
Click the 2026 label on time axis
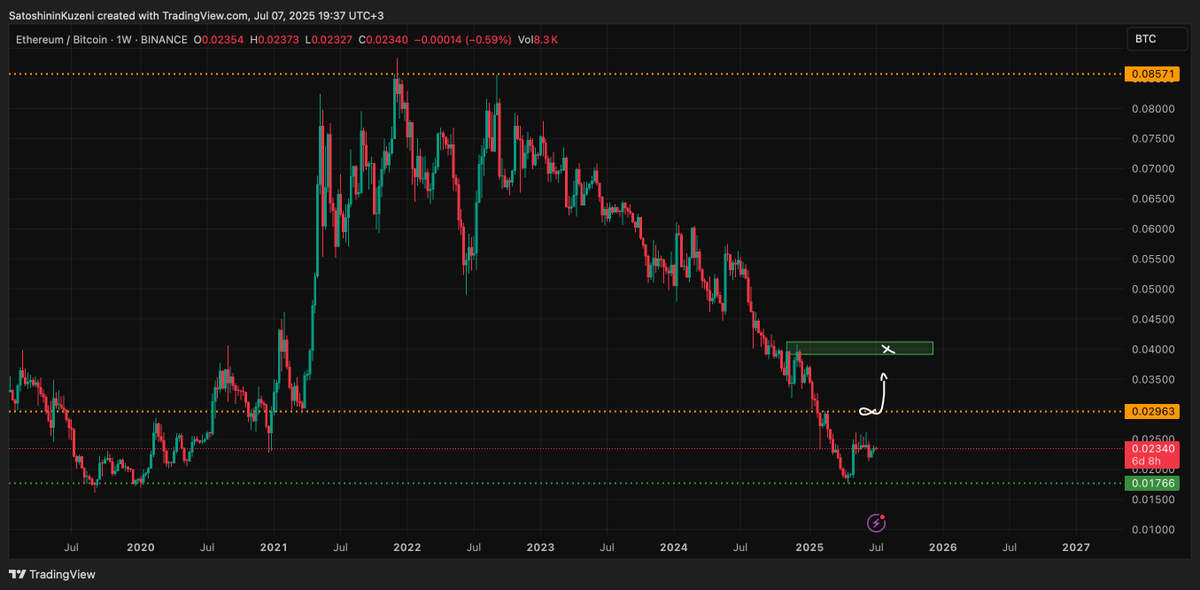click(942, 548)
